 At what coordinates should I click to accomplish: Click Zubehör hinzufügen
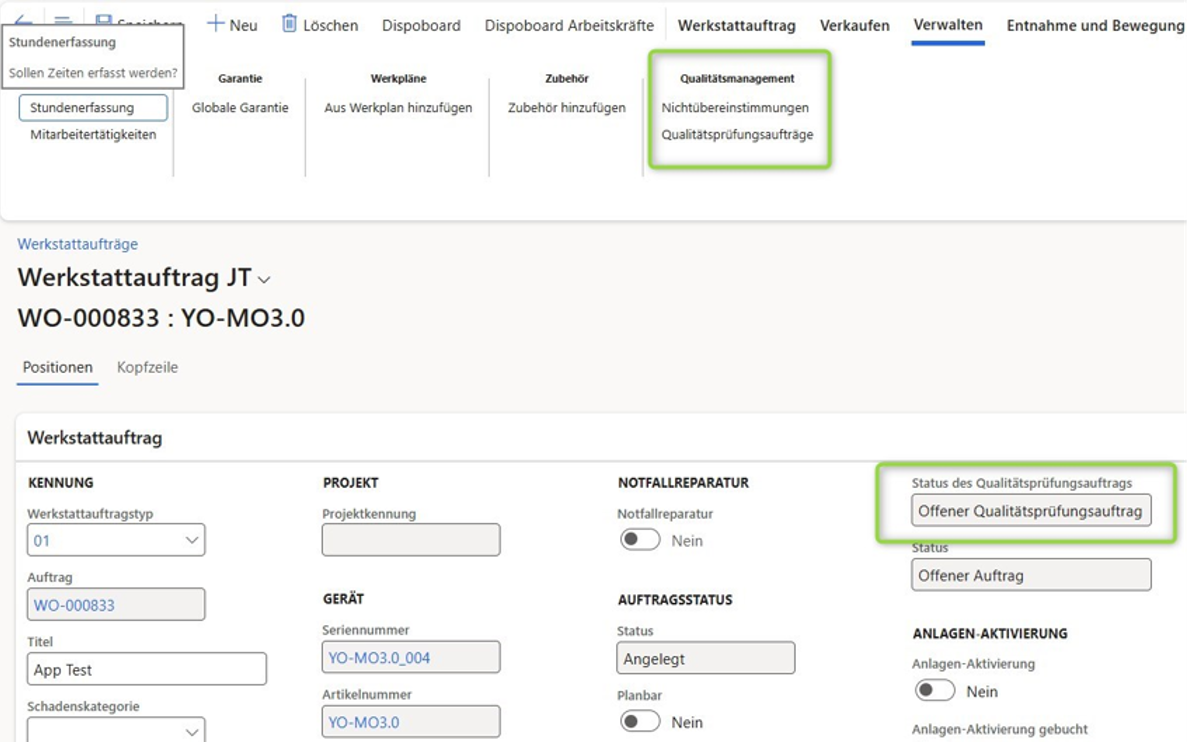point(566,107)
